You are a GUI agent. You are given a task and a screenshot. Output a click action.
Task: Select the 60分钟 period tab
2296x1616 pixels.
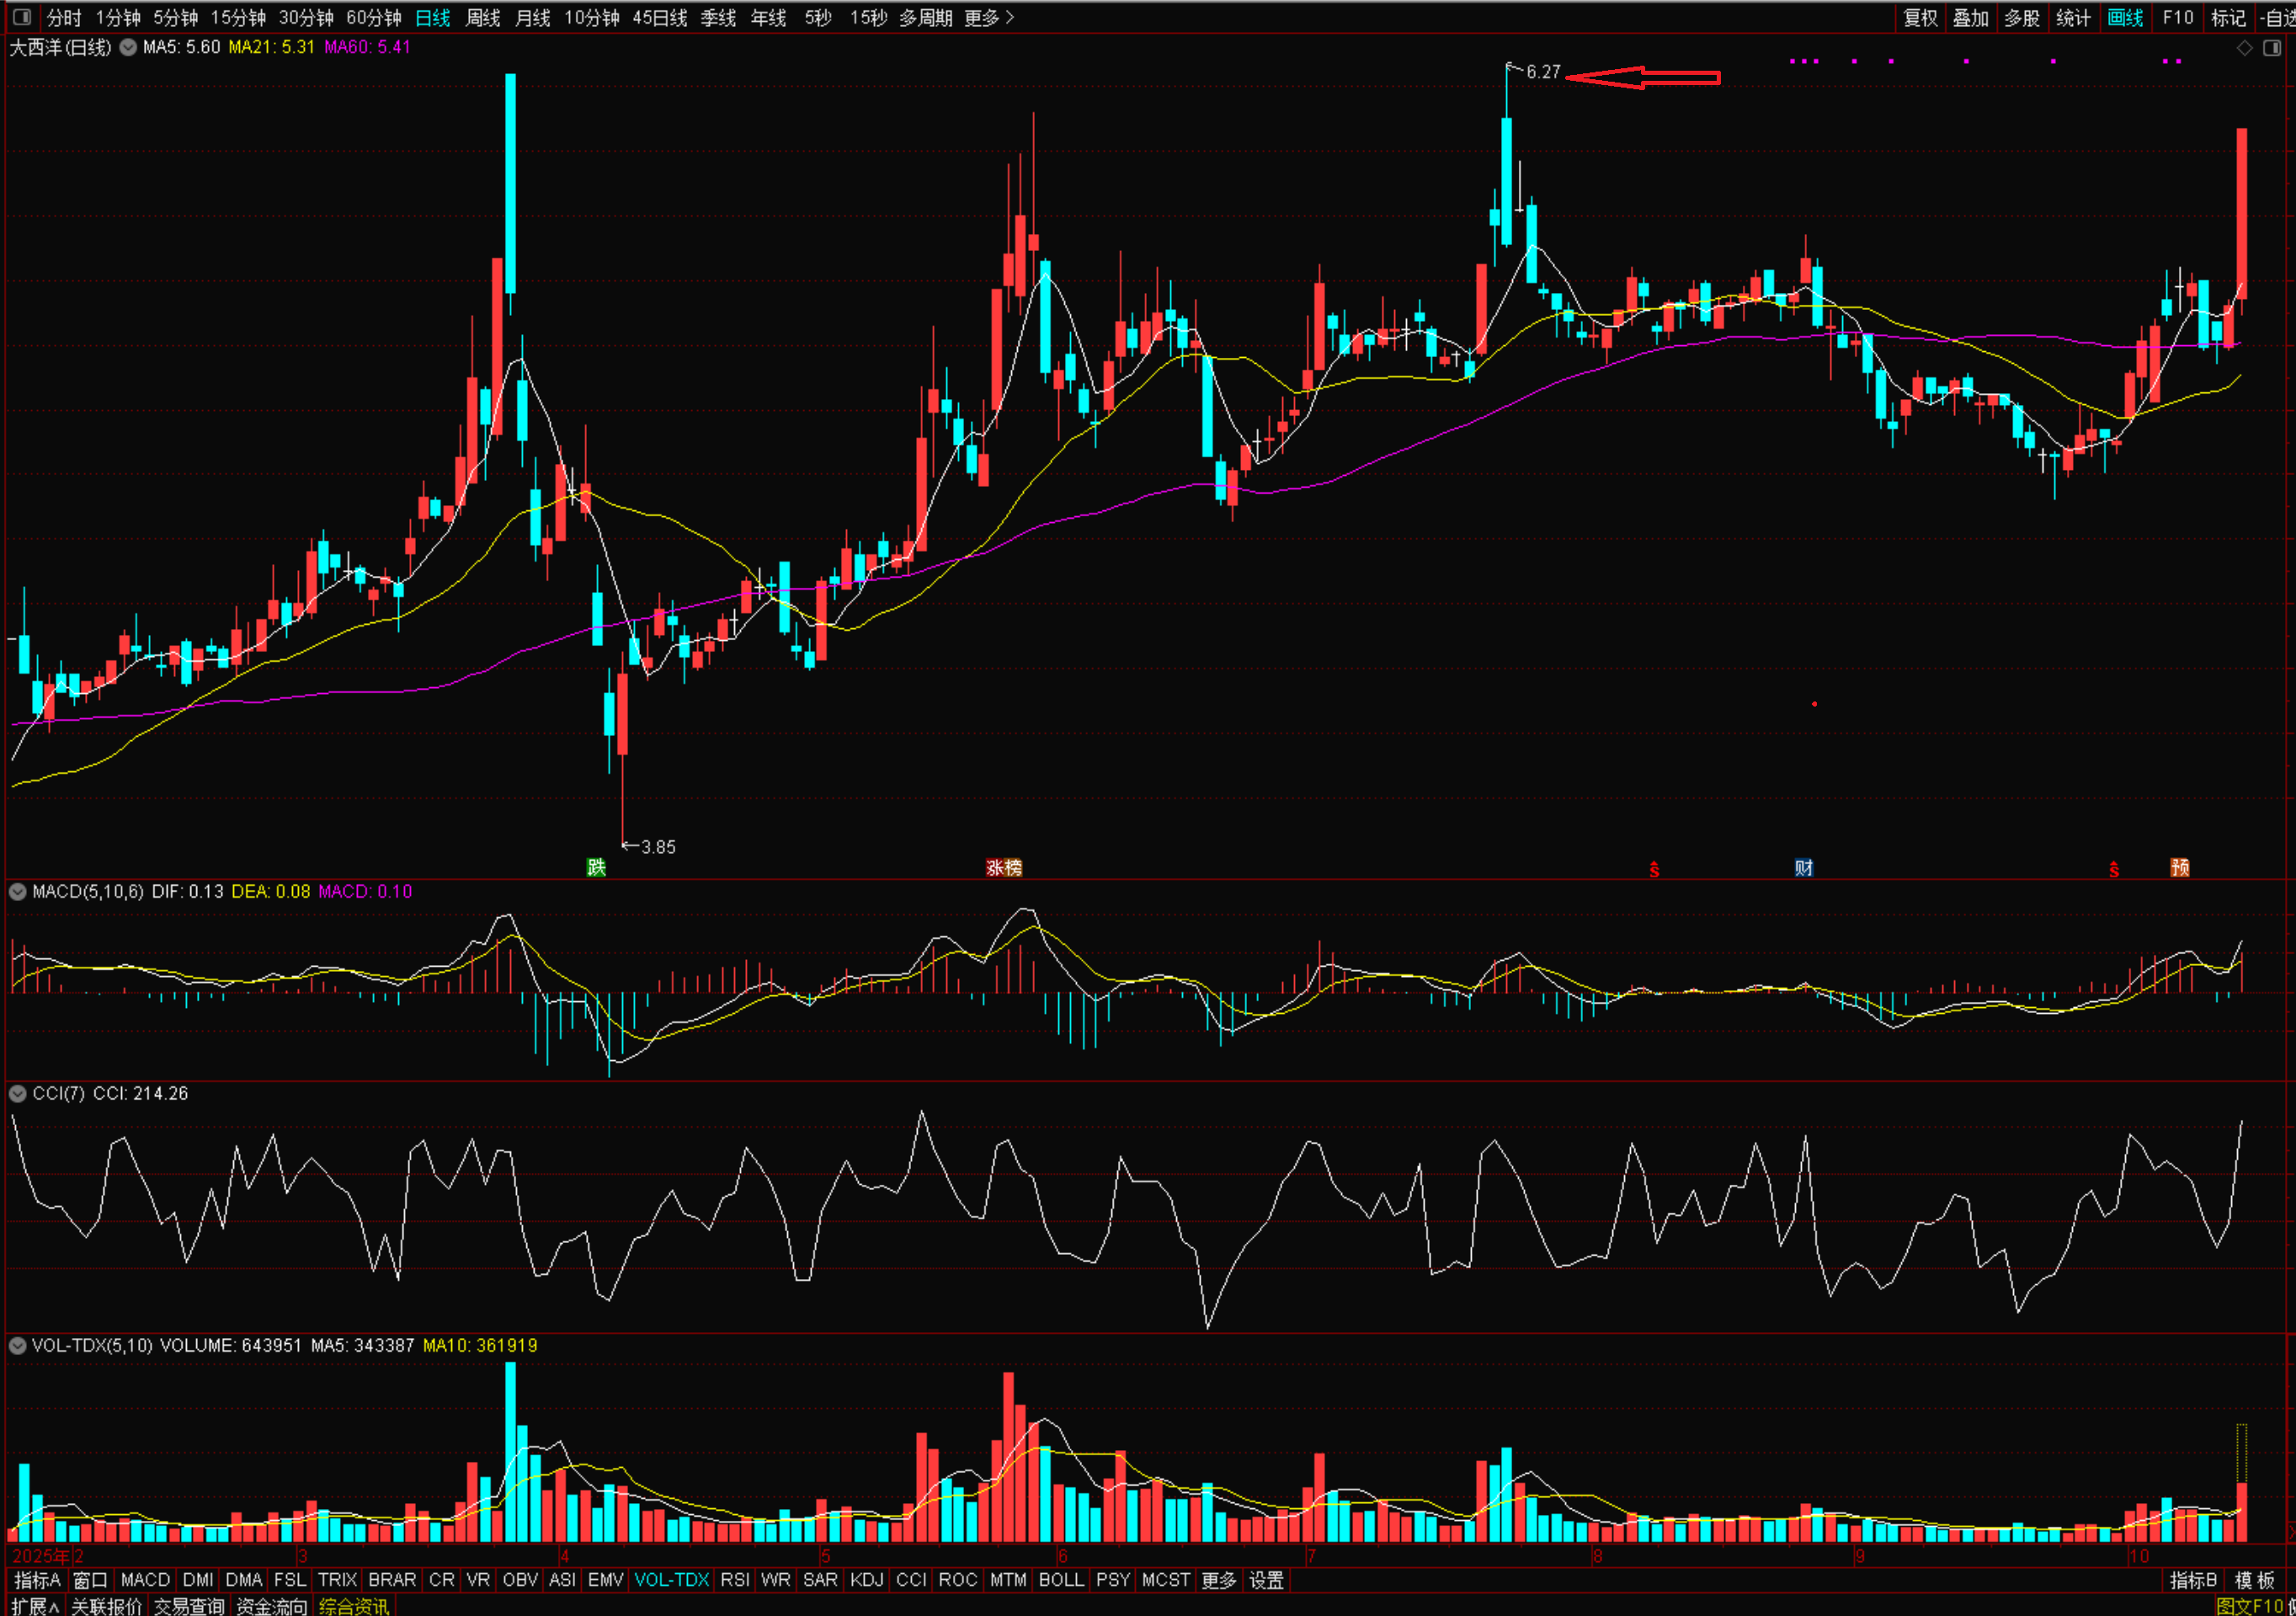click(373, 17)
